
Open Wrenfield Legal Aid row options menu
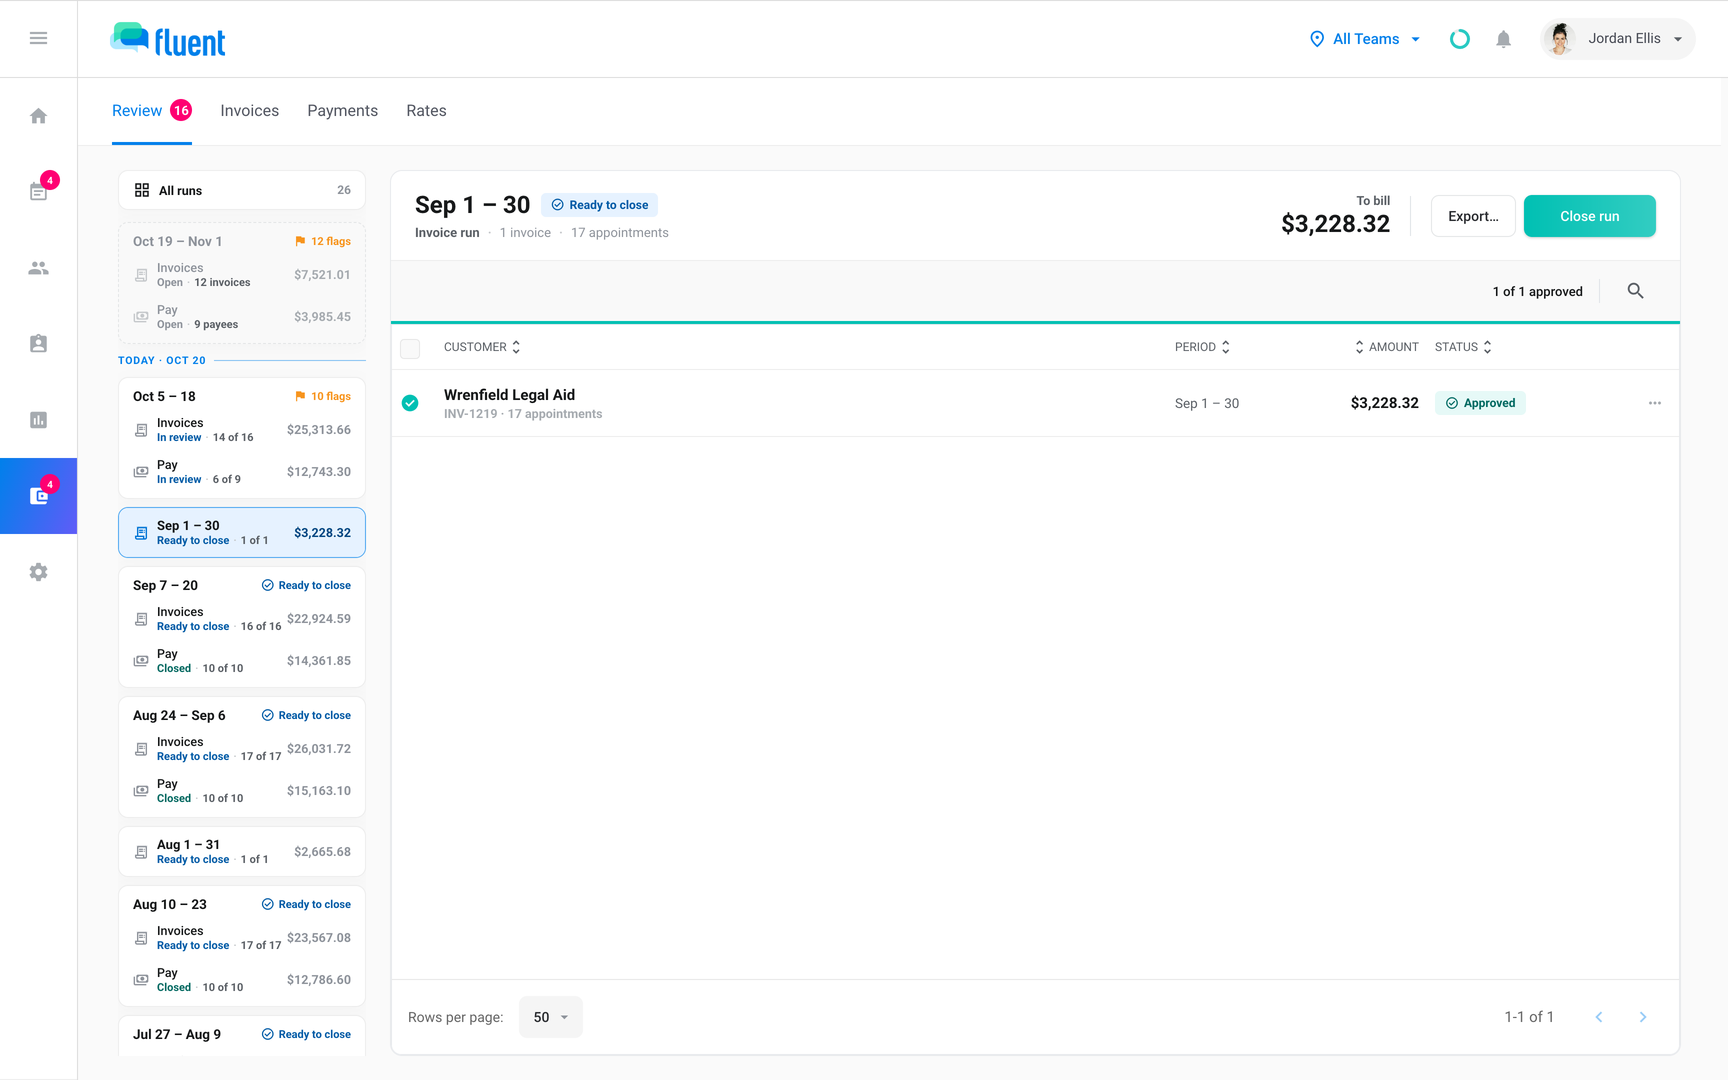pyautogui.click(x=1655, y=403)
